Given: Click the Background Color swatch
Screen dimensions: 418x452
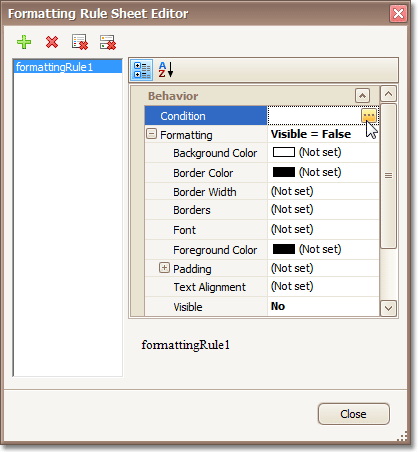Looking at the screenshot, I should pyautogui.click(x=284, y=152).
